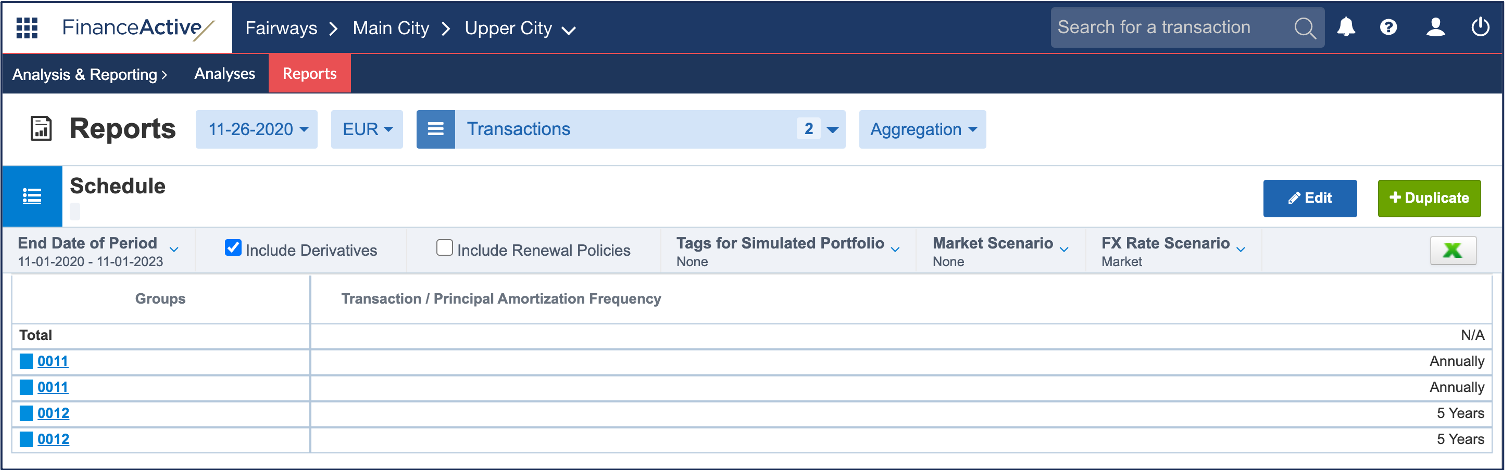Screen dimensions: 1506x470
Task: Open the 11-26-2020 date dropdown
Action: click(257, 129)
